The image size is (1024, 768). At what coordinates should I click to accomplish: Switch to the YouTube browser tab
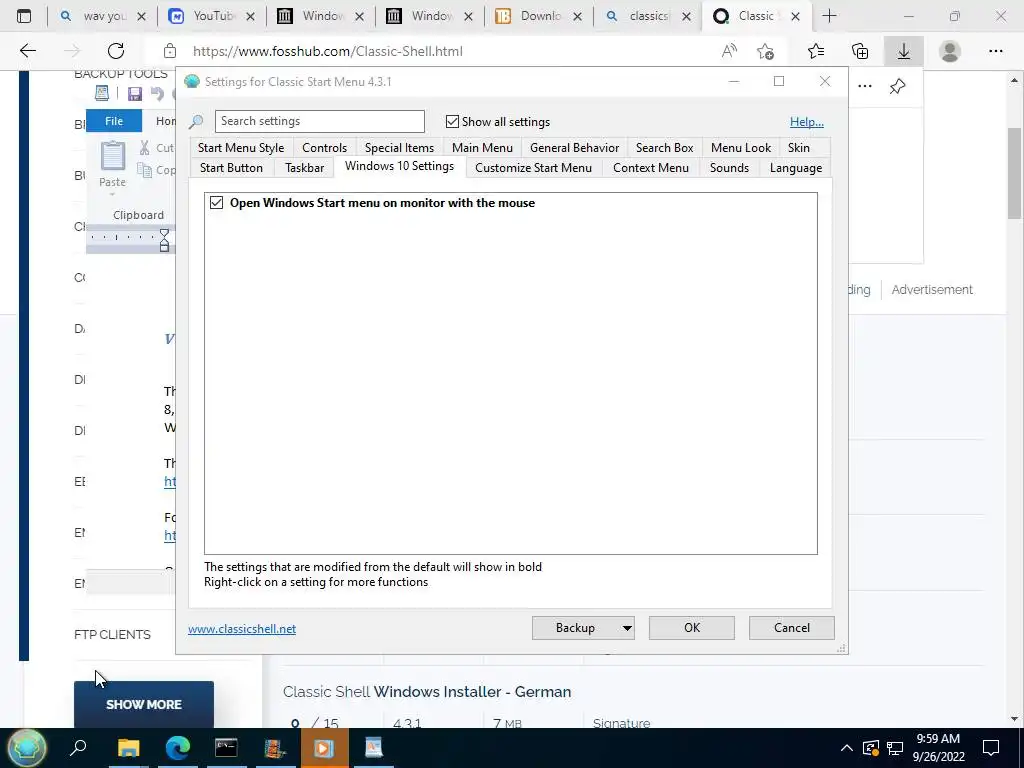pyautogui.click(x=212, y=16)
